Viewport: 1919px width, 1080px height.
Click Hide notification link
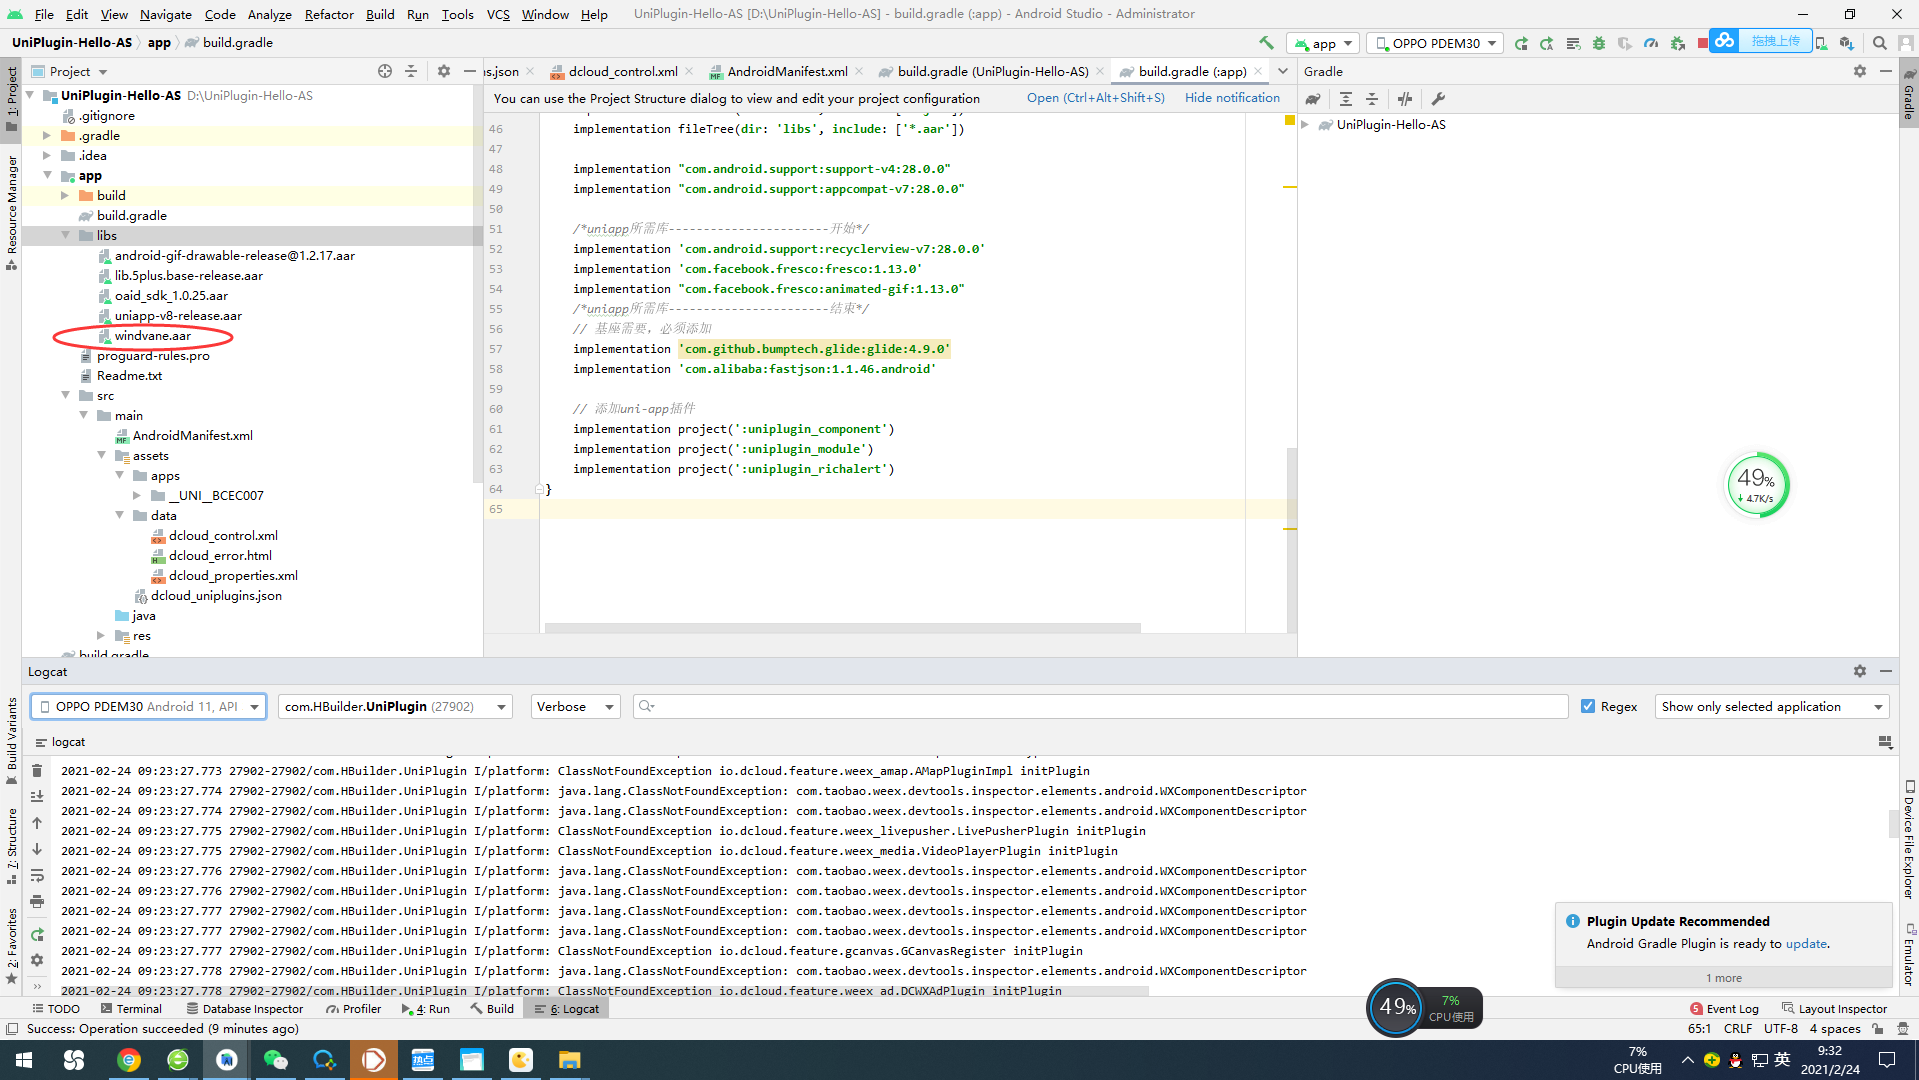point(1232,98)
